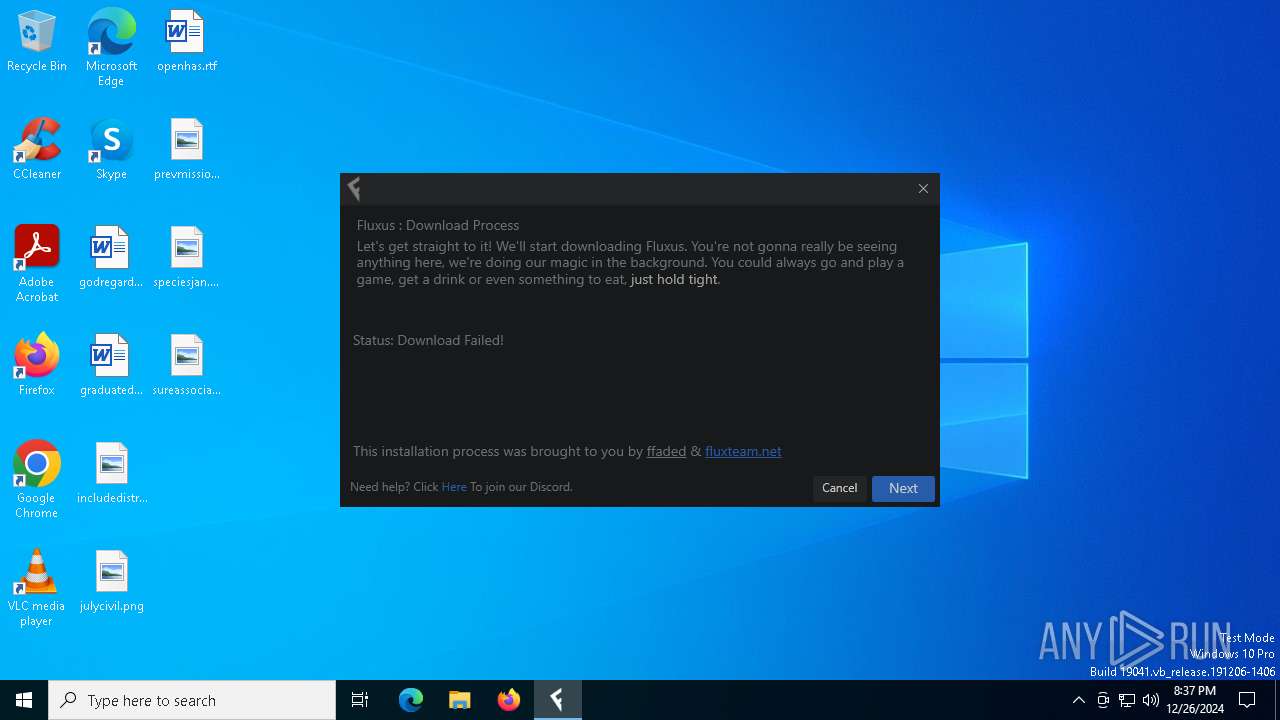Open the taskbar clock and date

(x=1195, y=700)
